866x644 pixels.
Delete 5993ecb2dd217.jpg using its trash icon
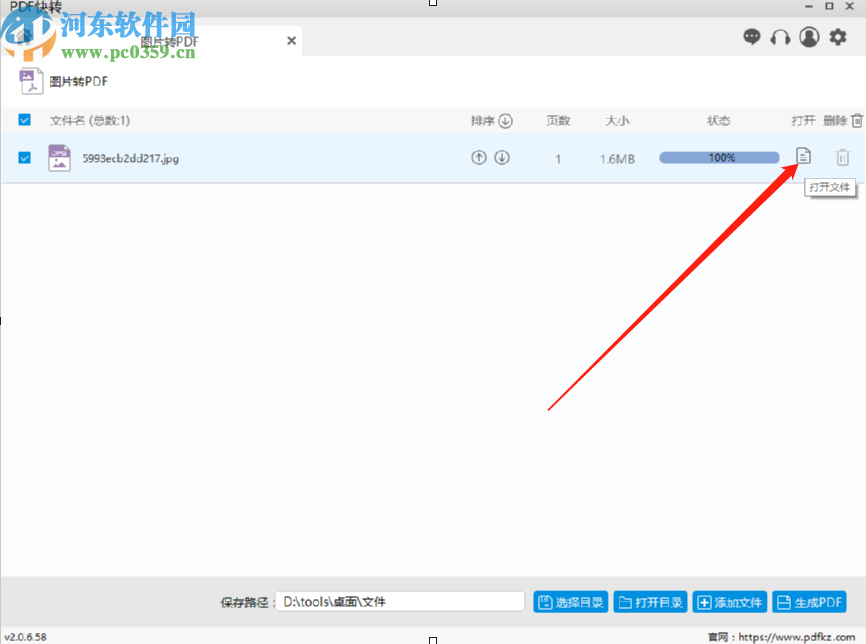click(x=842, y=157)
